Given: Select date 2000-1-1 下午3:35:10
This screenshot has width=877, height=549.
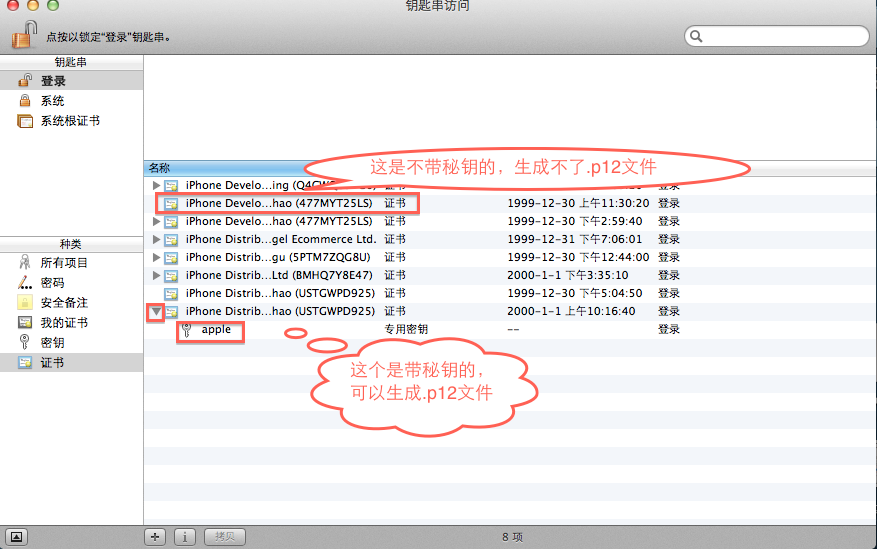Looking at the screenshot, I should click(568, 275).
